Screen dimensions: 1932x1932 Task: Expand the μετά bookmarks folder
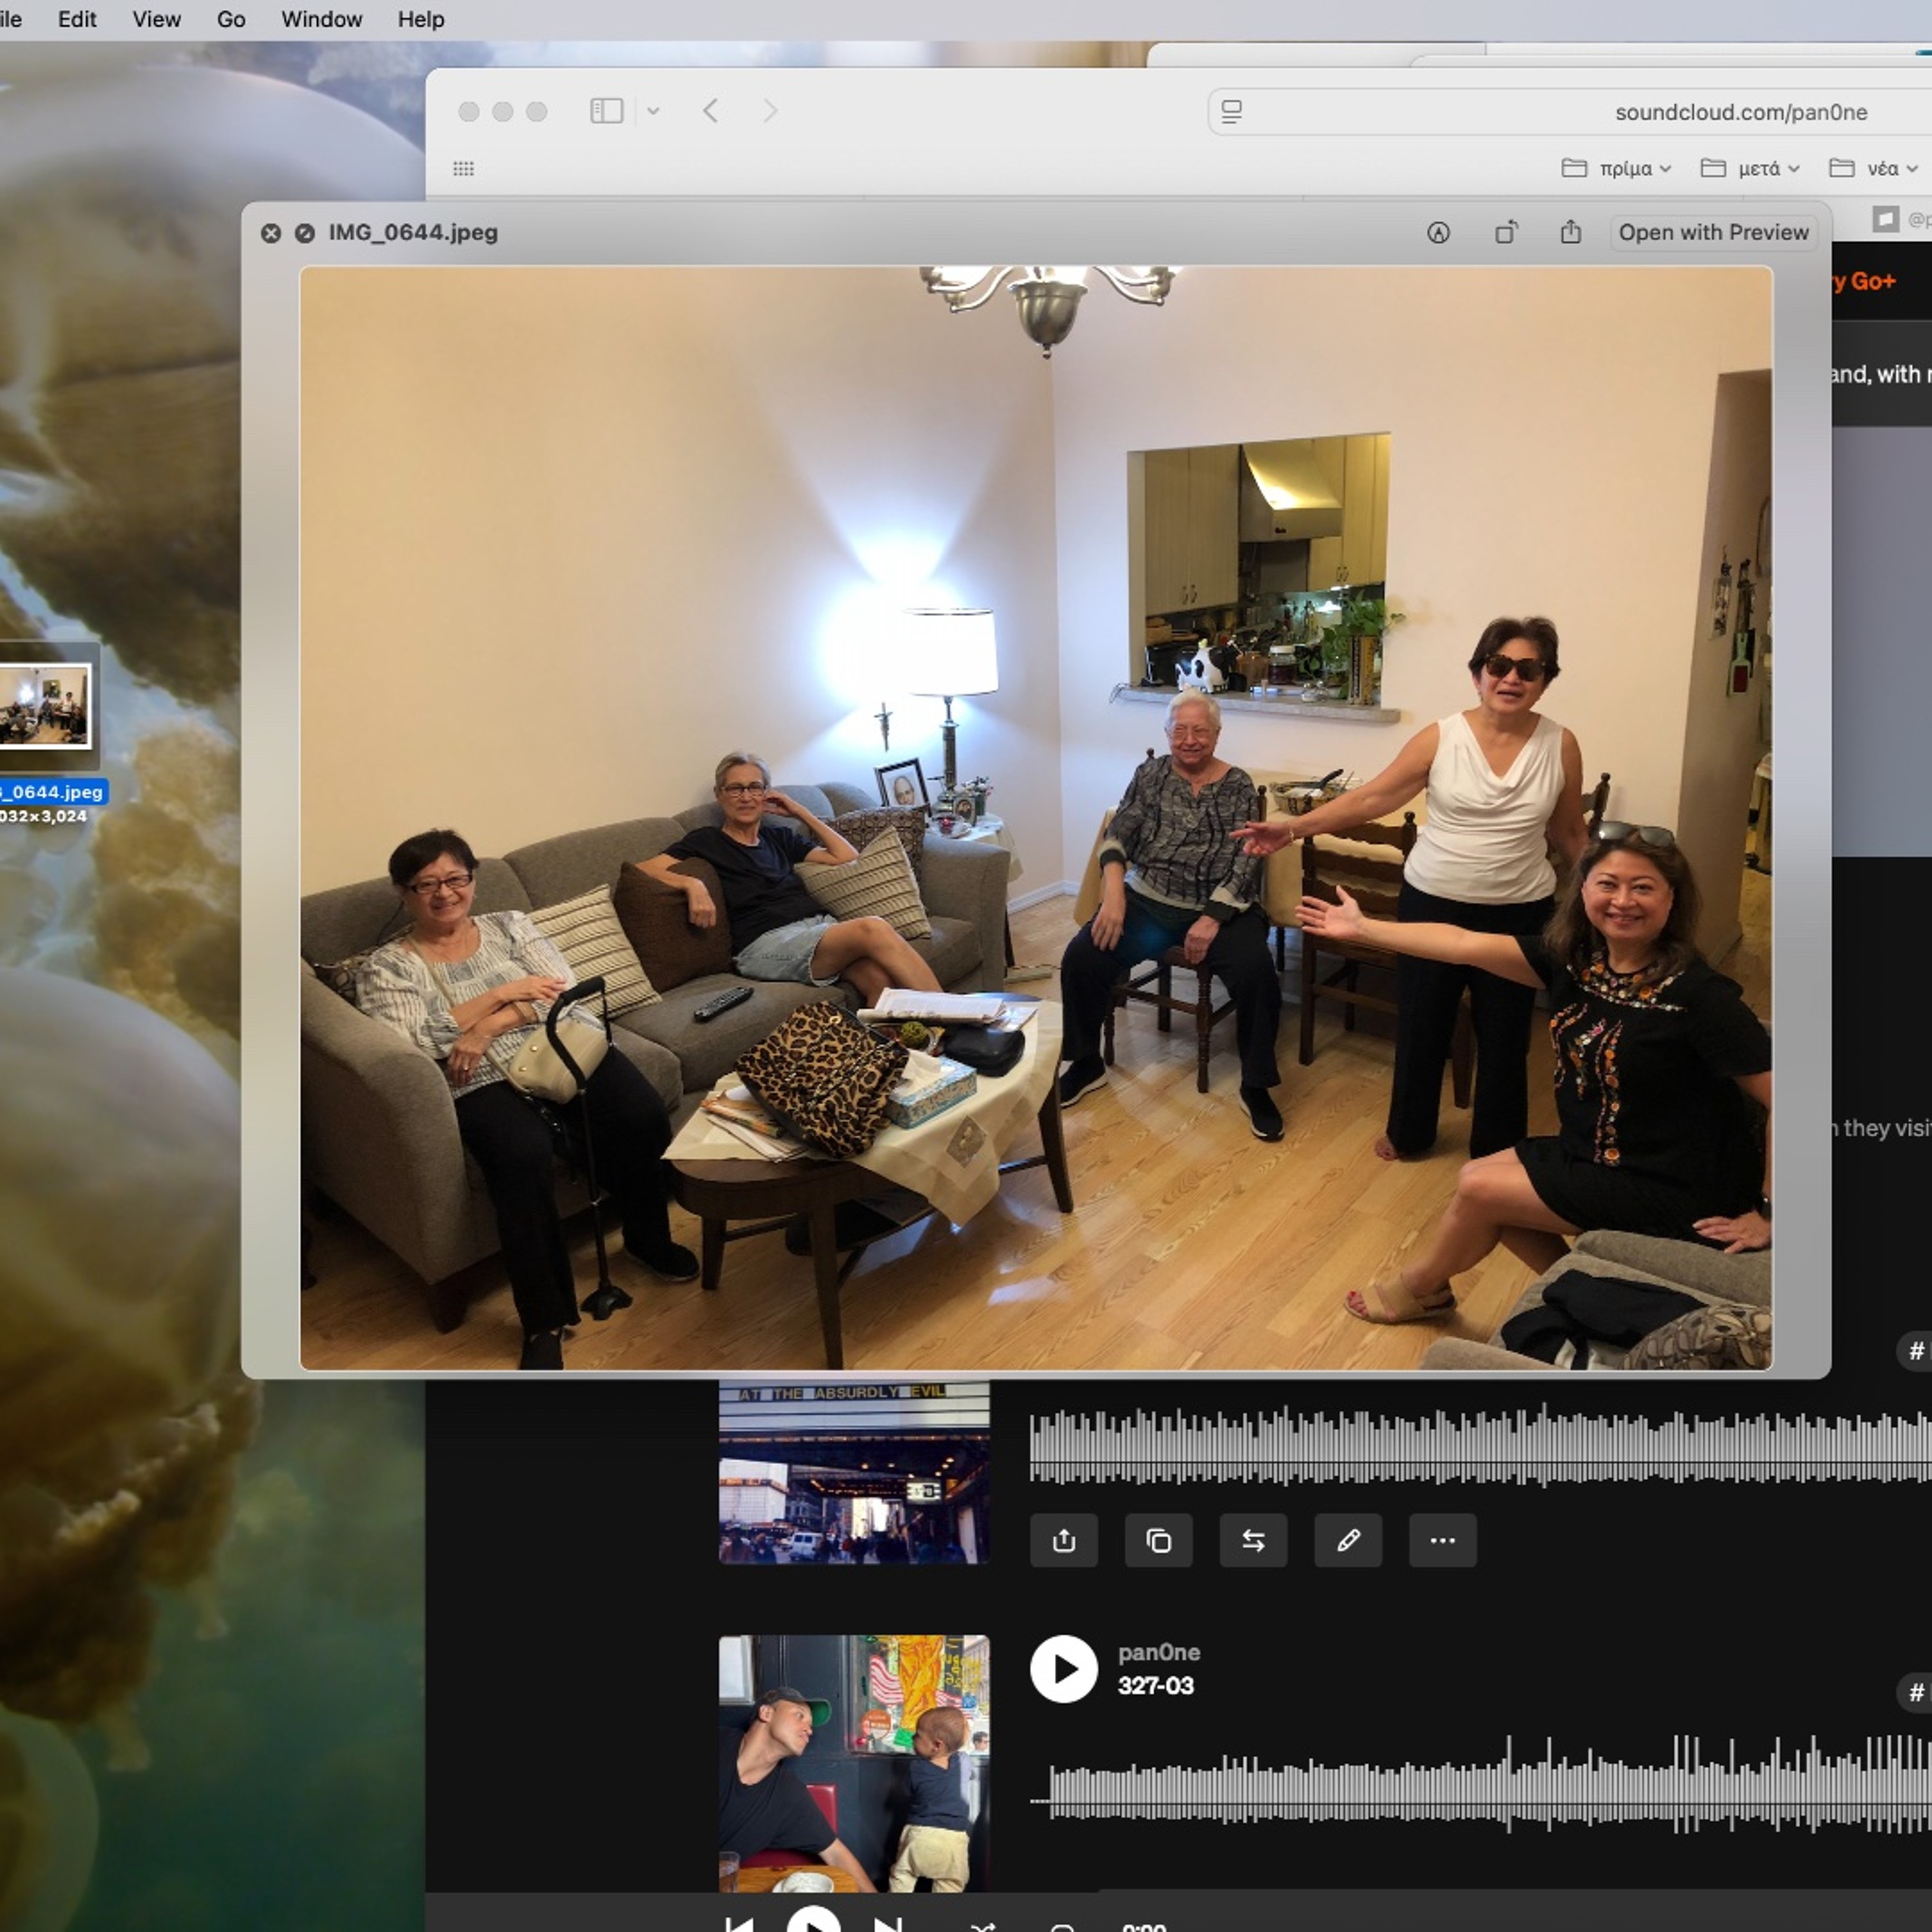pyautogui.click(x=1750, y=168)
